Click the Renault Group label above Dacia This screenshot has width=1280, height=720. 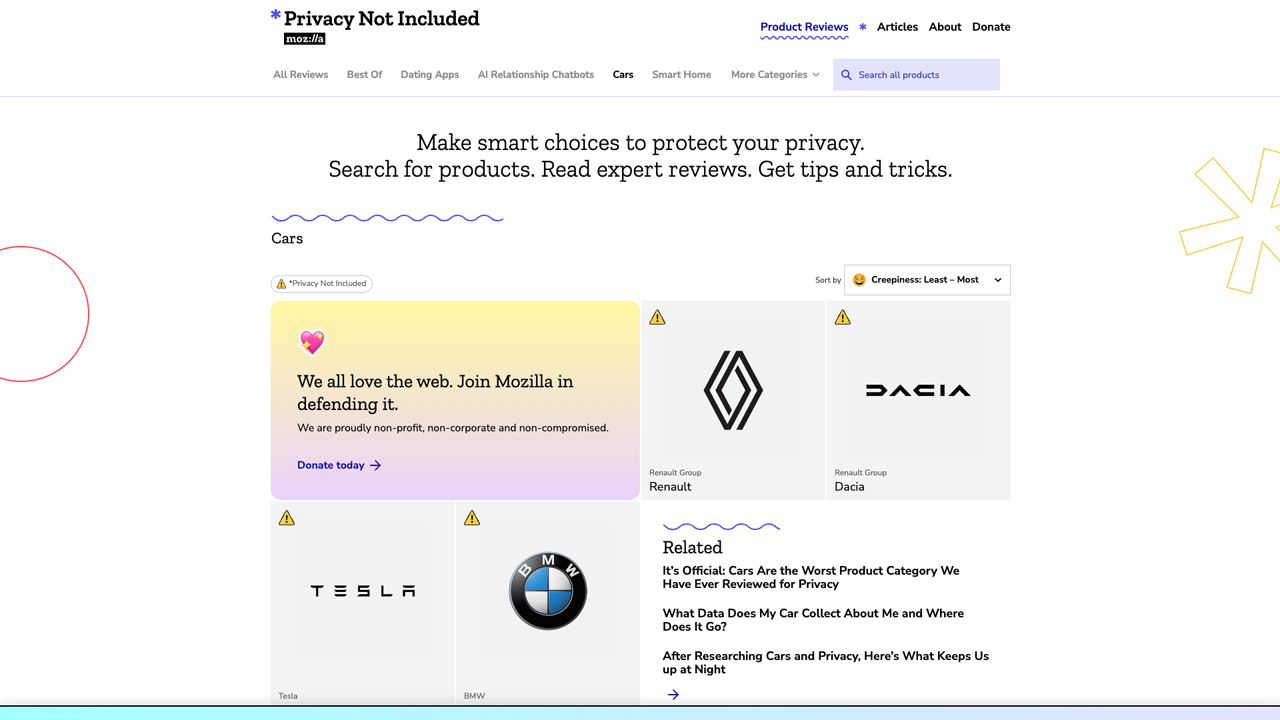coord(861,473)
